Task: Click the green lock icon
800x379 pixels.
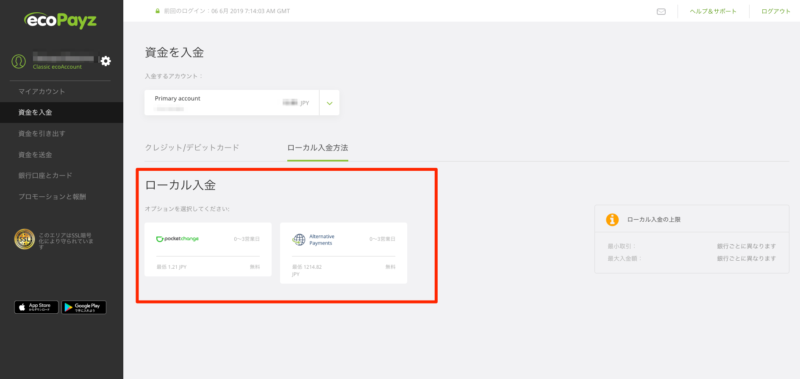Action: click(158, 11)
